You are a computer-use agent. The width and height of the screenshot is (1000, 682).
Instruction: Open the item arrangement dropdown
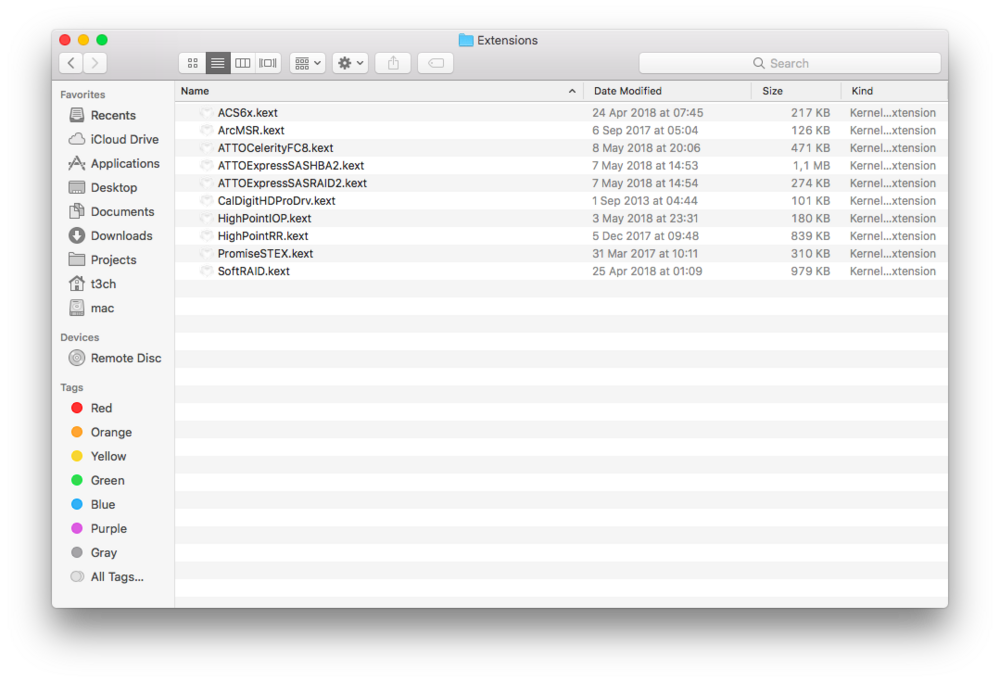[308, 63]
